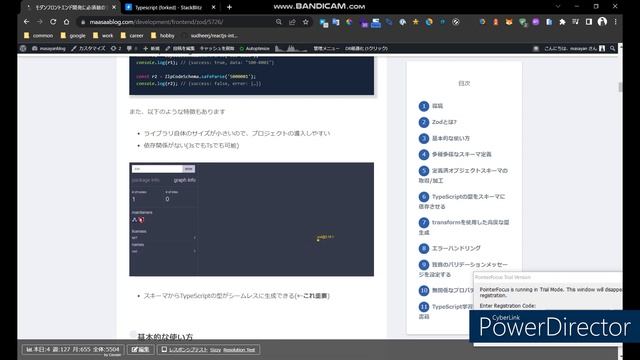
Task: Click キャッシュを削除 in admin bar
Action: tap(217, 48)
